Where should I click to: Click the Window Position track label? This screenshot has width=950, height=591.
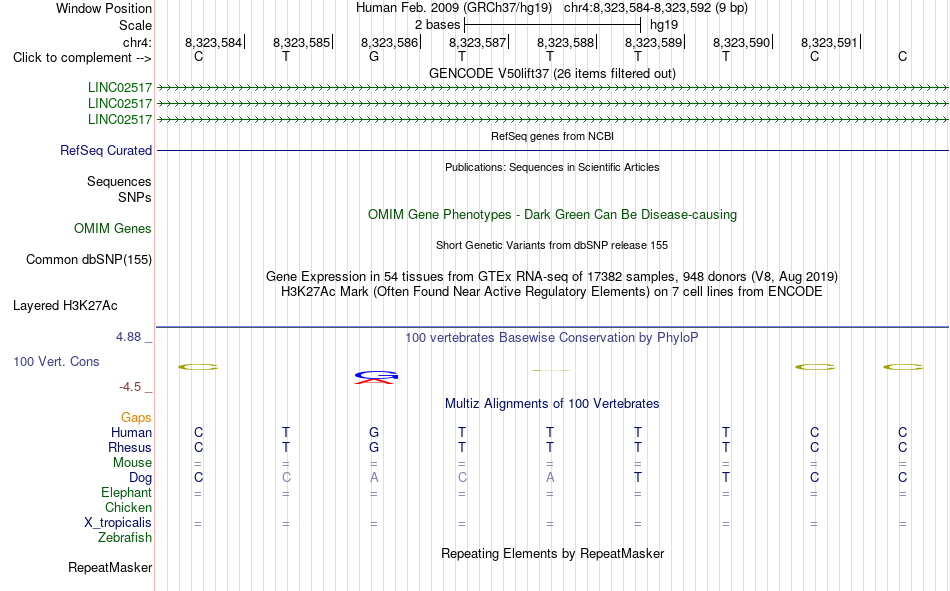pos(104,8)
